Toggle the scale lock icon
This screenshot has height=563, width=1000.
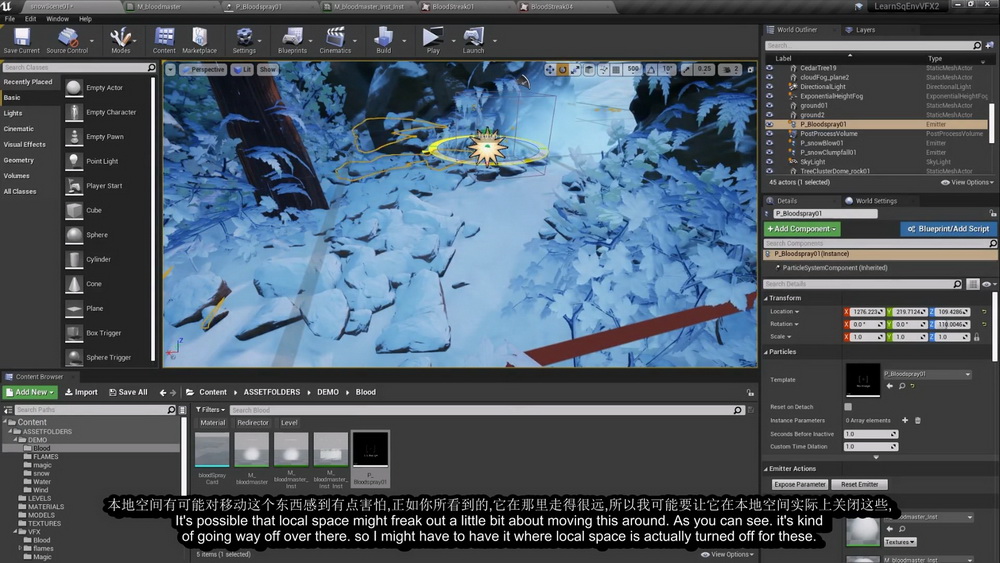(976, 337)
